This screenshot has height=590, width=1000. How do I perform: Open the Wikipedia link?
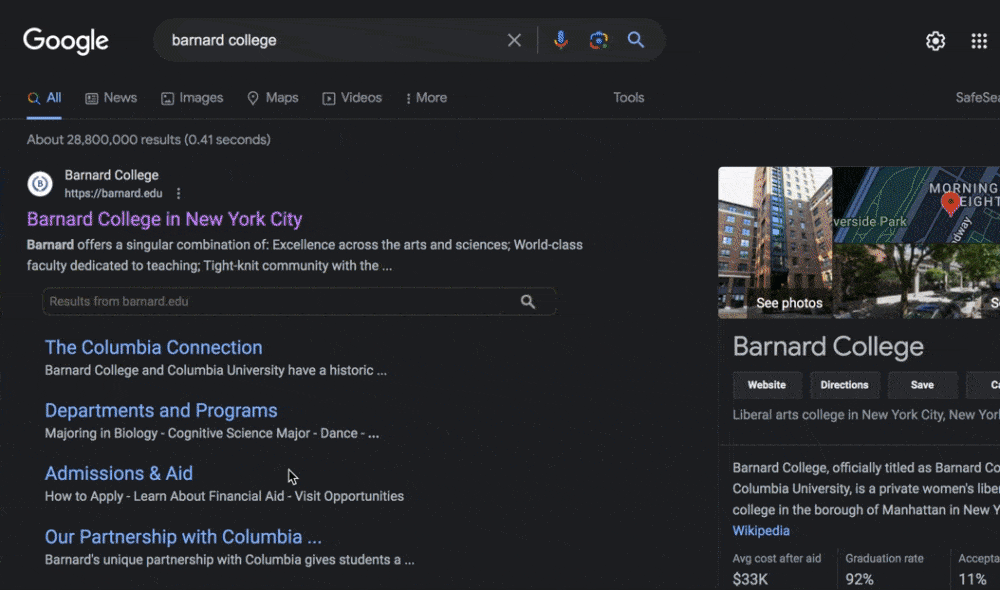pyautogui.click(x=761, y=531)
